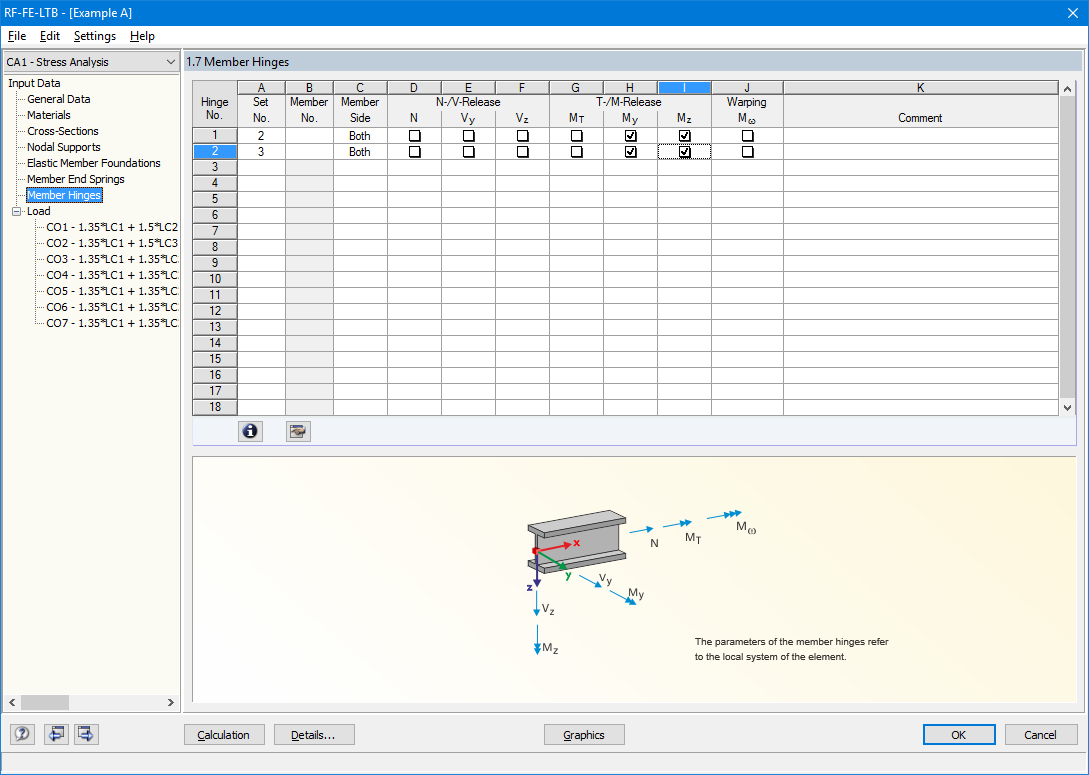Click the table scrollbar up arrow
This screenshot has width=1089, height=775.
1068,88
